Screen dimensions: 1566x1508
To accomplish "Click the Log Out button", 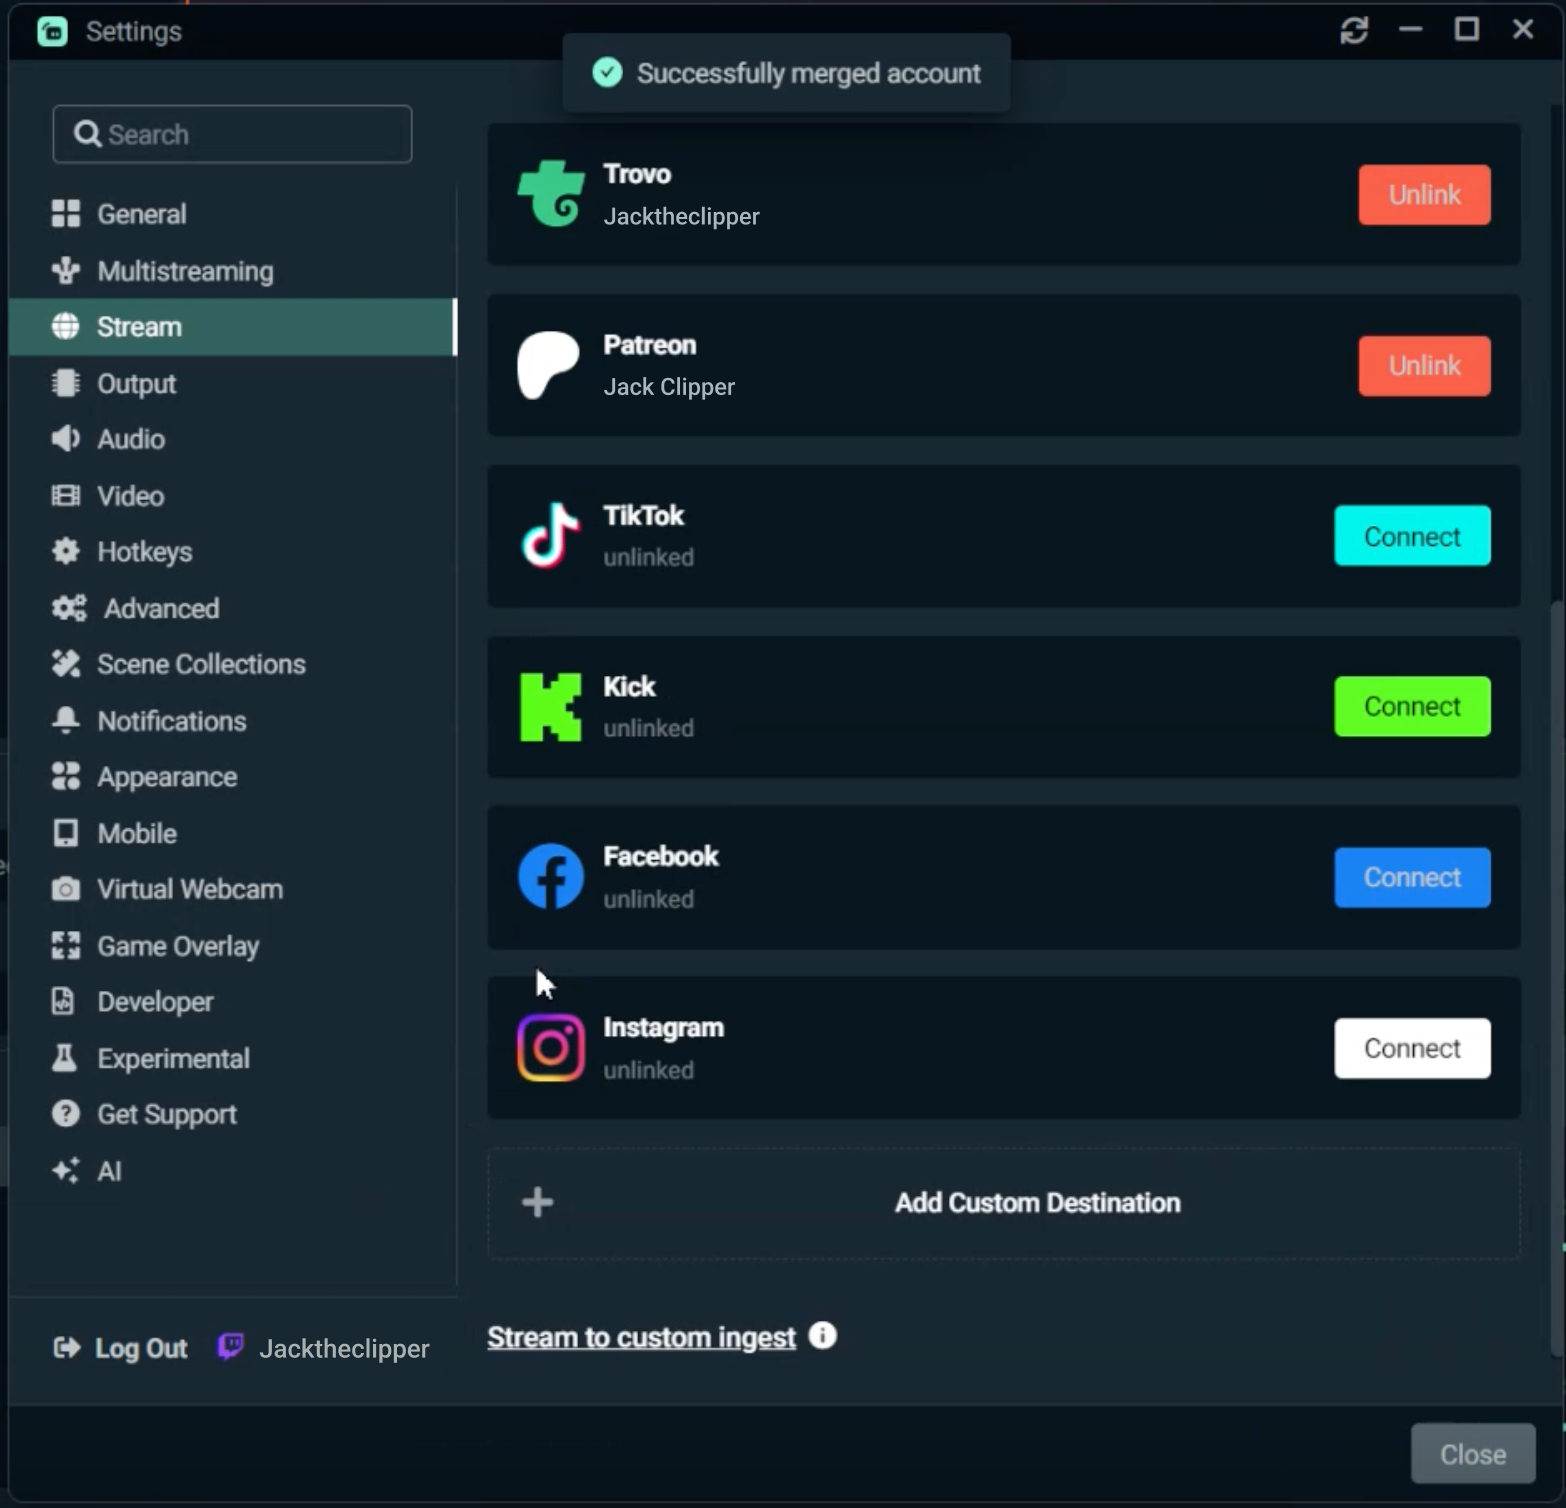I will point(120,1348).
